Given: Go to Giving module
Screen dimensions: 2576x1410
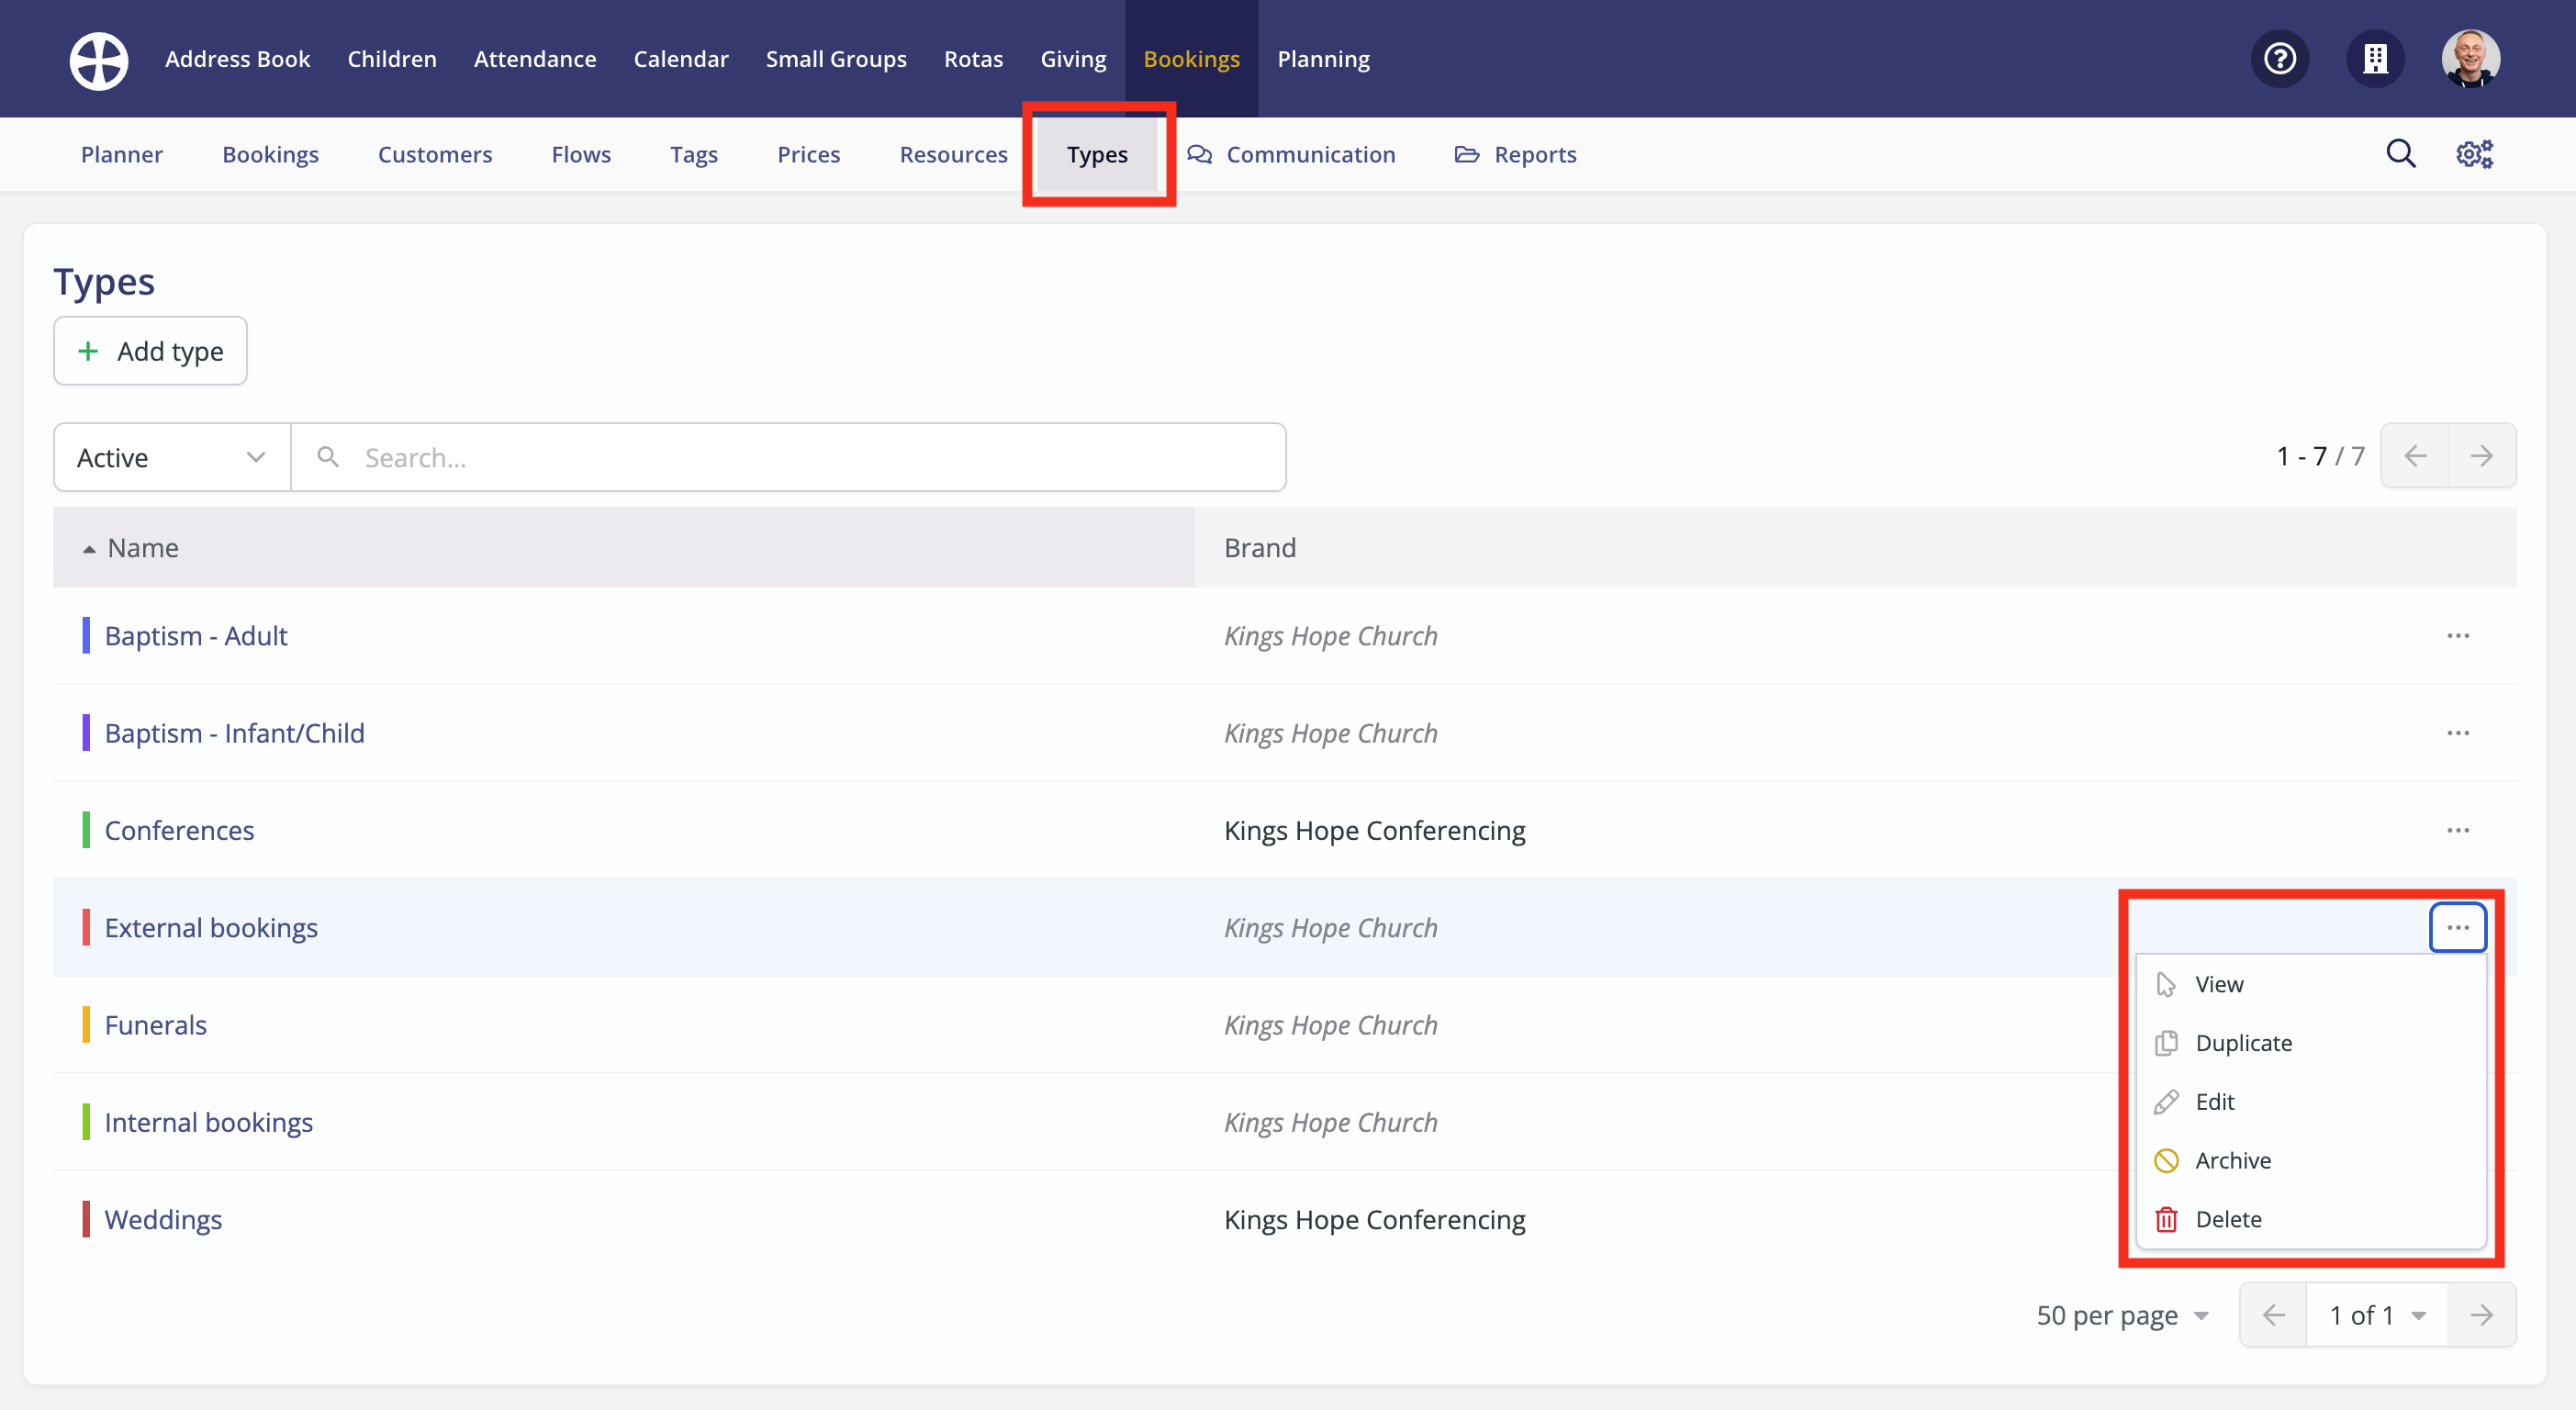Looking at the screenshot, I should 1073,59.
